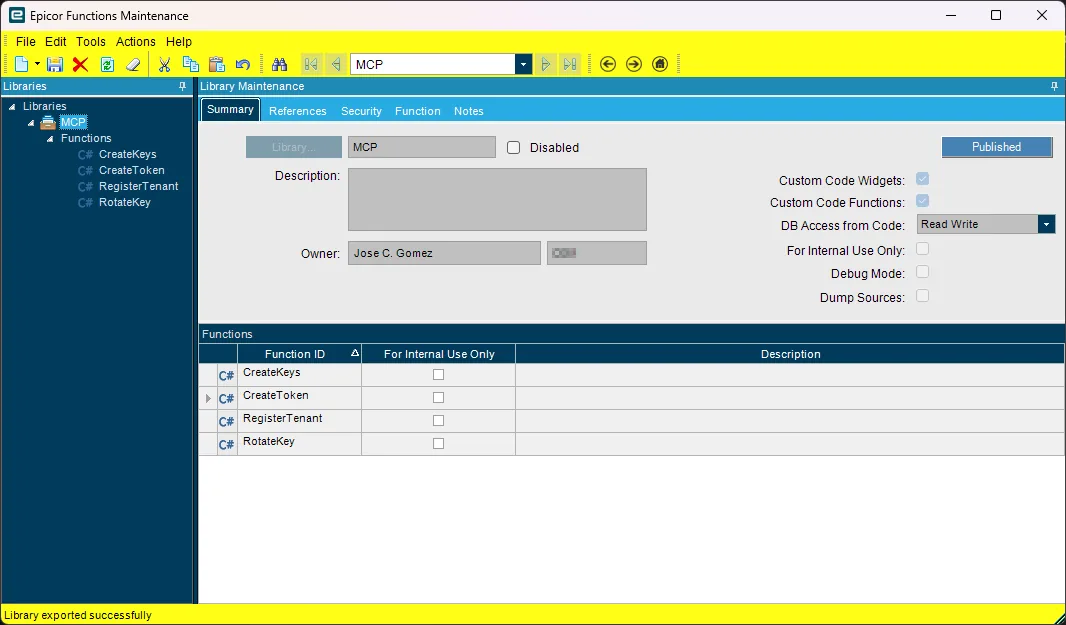
Task: Open the Help menu
Action: [179, 41]
